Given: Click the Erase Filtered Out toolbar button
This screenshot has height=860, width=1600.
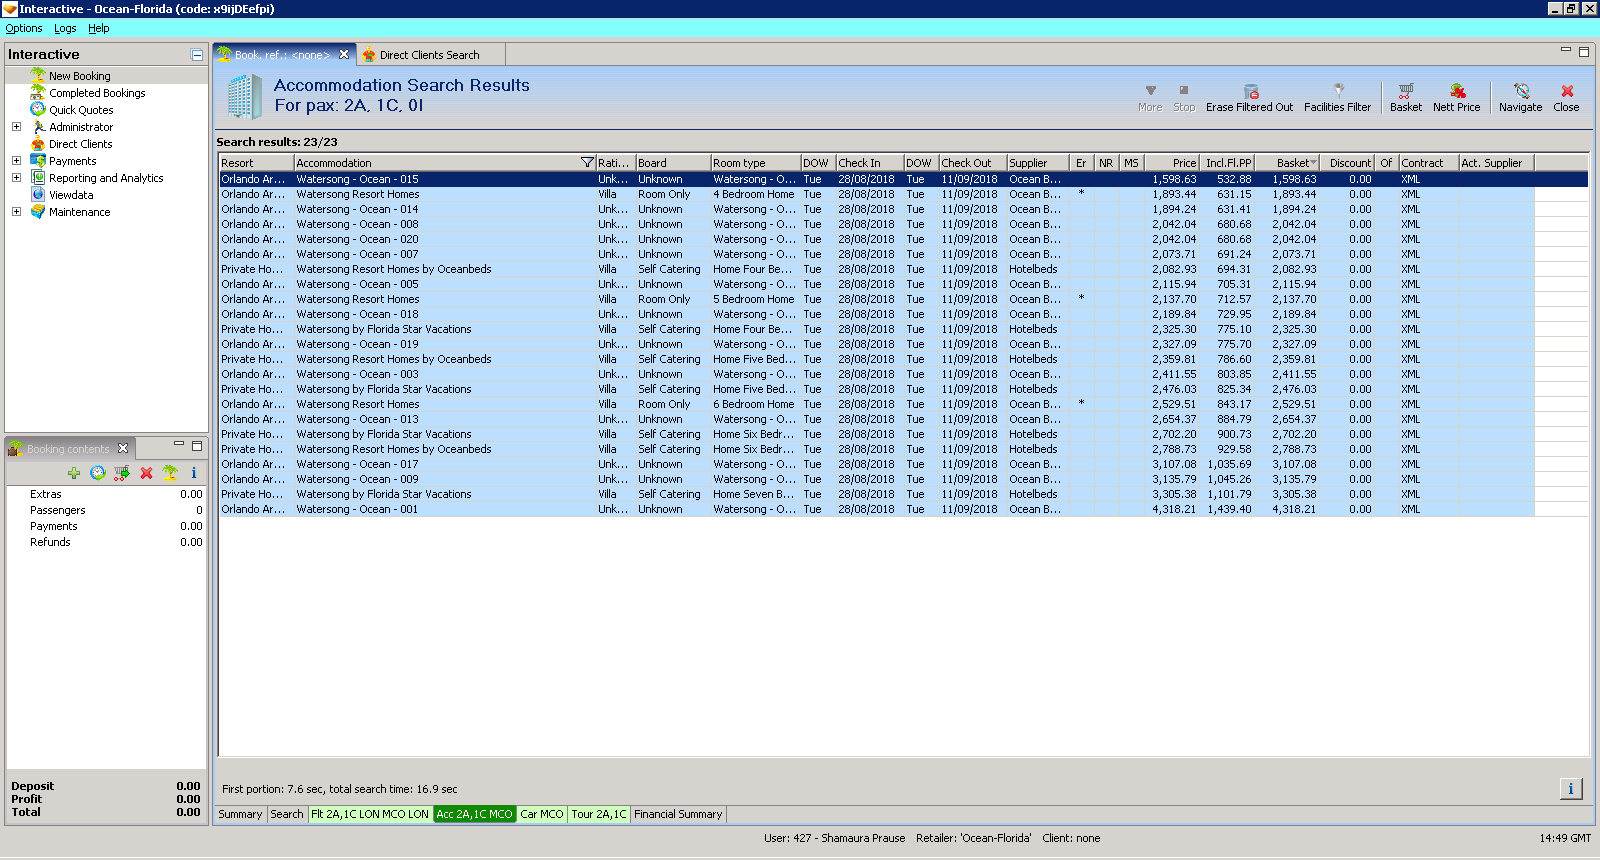Looking at the screenshot, I should [1249, 97].
